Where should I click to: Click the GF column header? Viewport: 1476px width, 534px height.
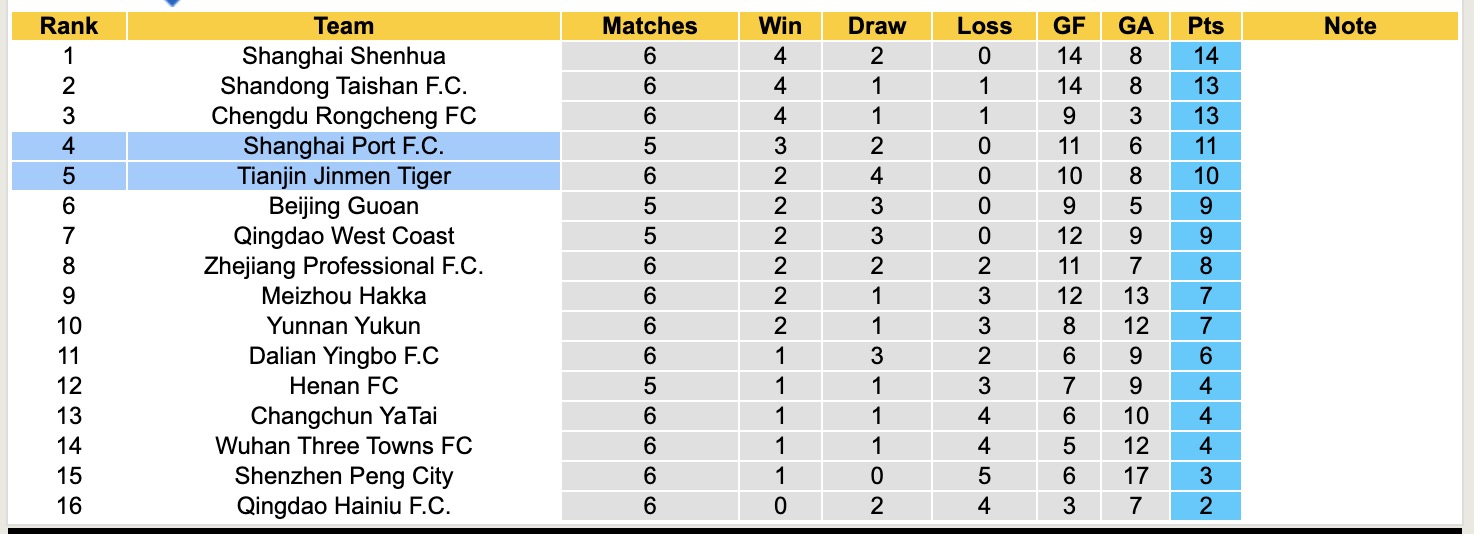point(1069,26)
